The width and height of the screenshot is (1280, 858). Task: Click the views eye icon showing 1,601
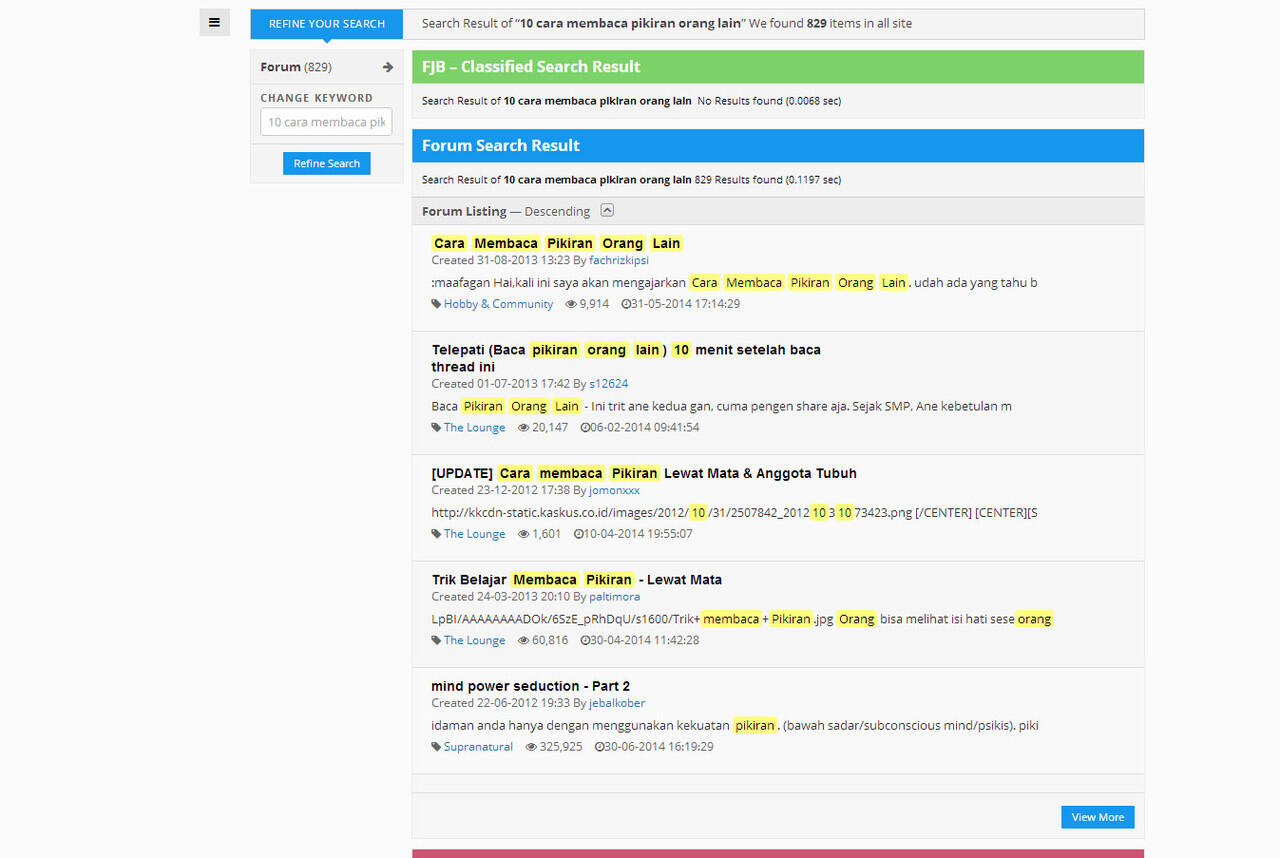[524, 534]
